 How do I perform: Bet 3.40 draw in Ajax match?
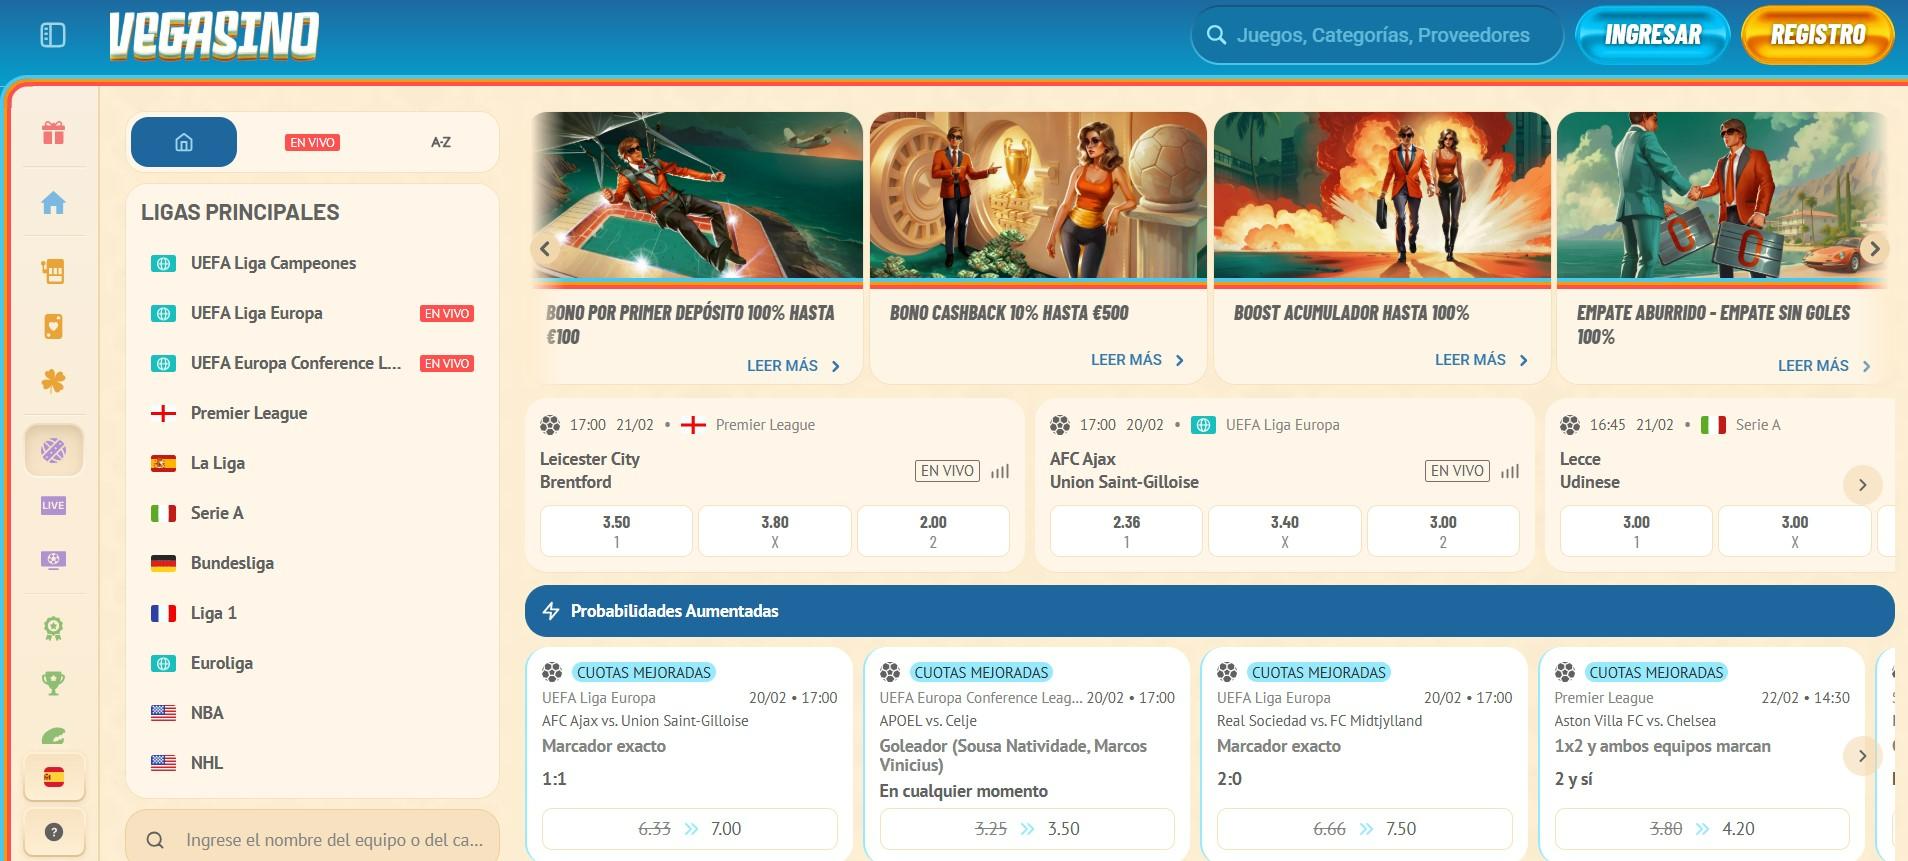click(x=1285, y=531)
